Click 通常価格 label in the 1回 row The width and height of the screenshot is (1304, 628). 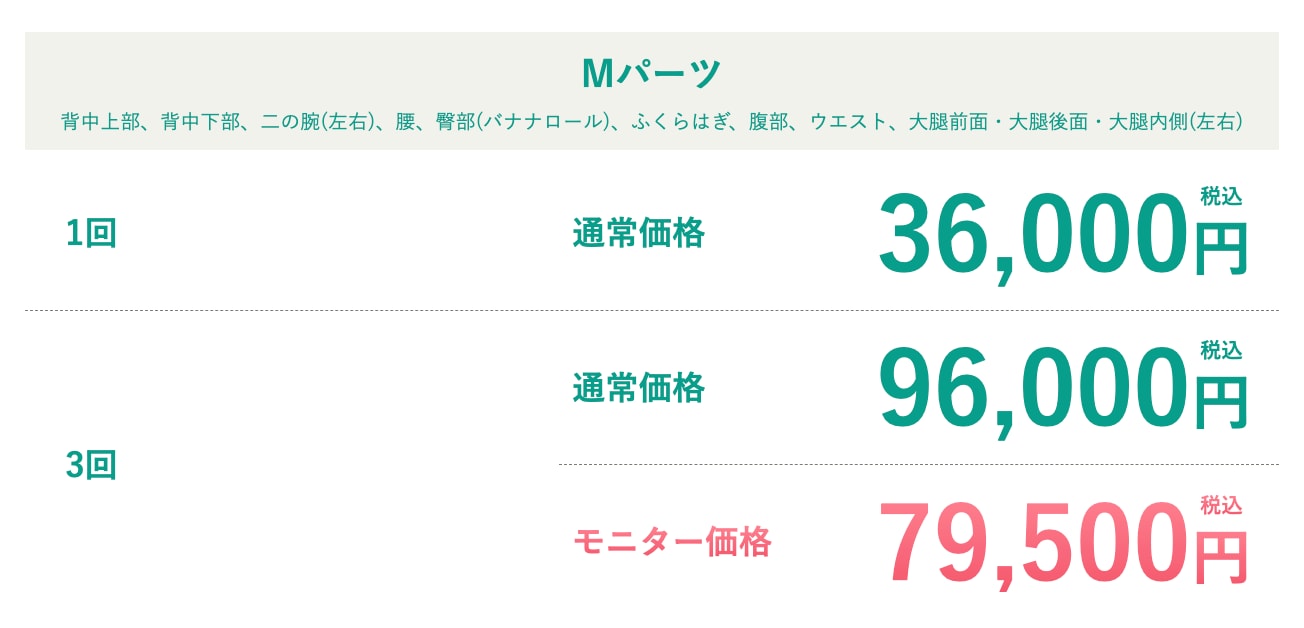click(x=638, y=234)
